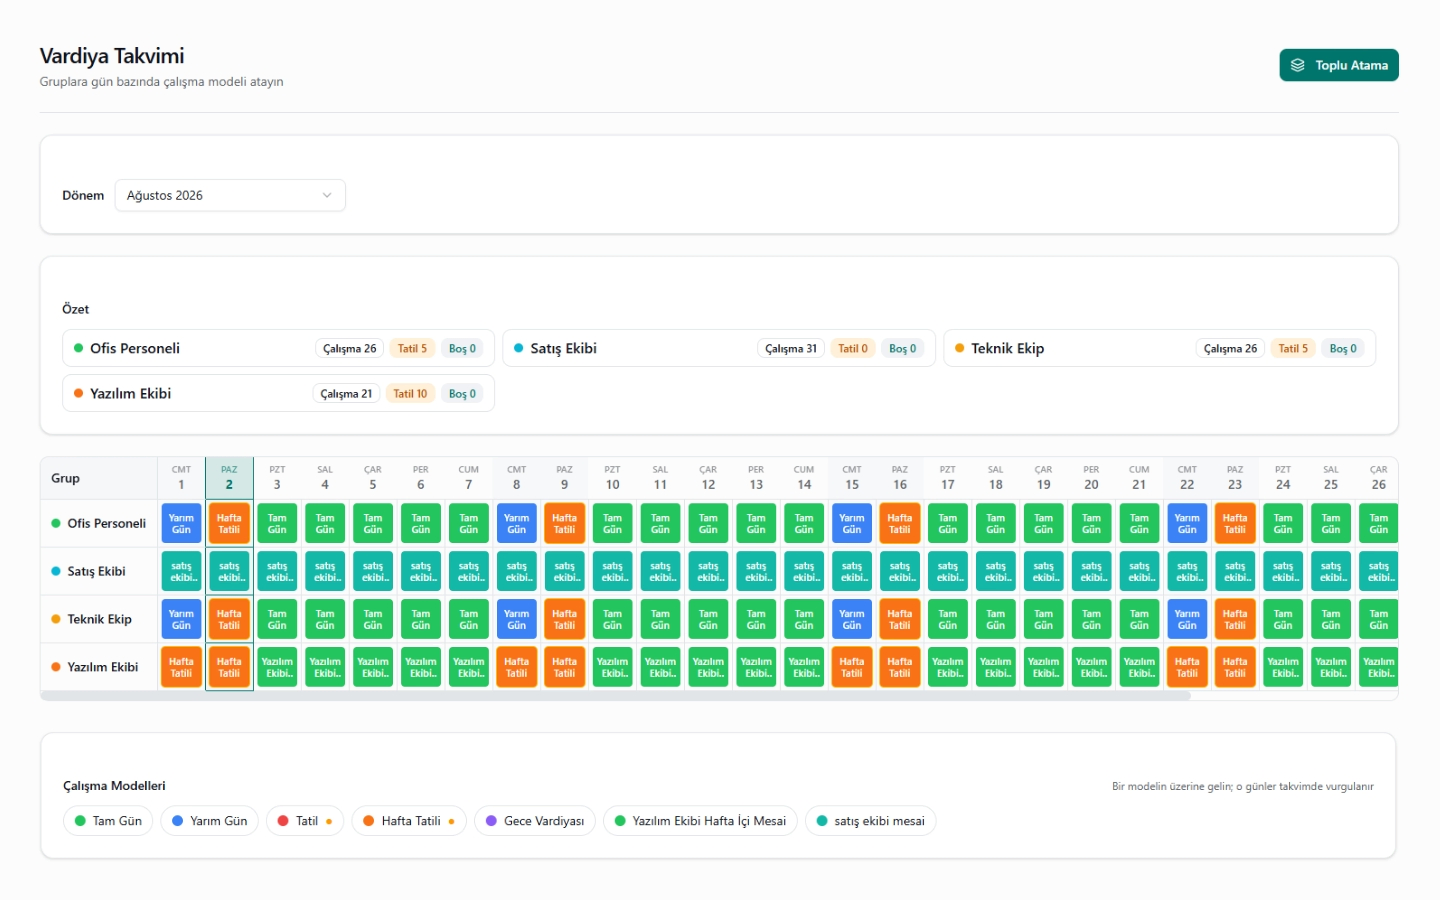Image resolution: width=1440 pixels, height=900 pixels.
Task: Click the layers icon in Toplu Atama
Action: (1297, 65)
